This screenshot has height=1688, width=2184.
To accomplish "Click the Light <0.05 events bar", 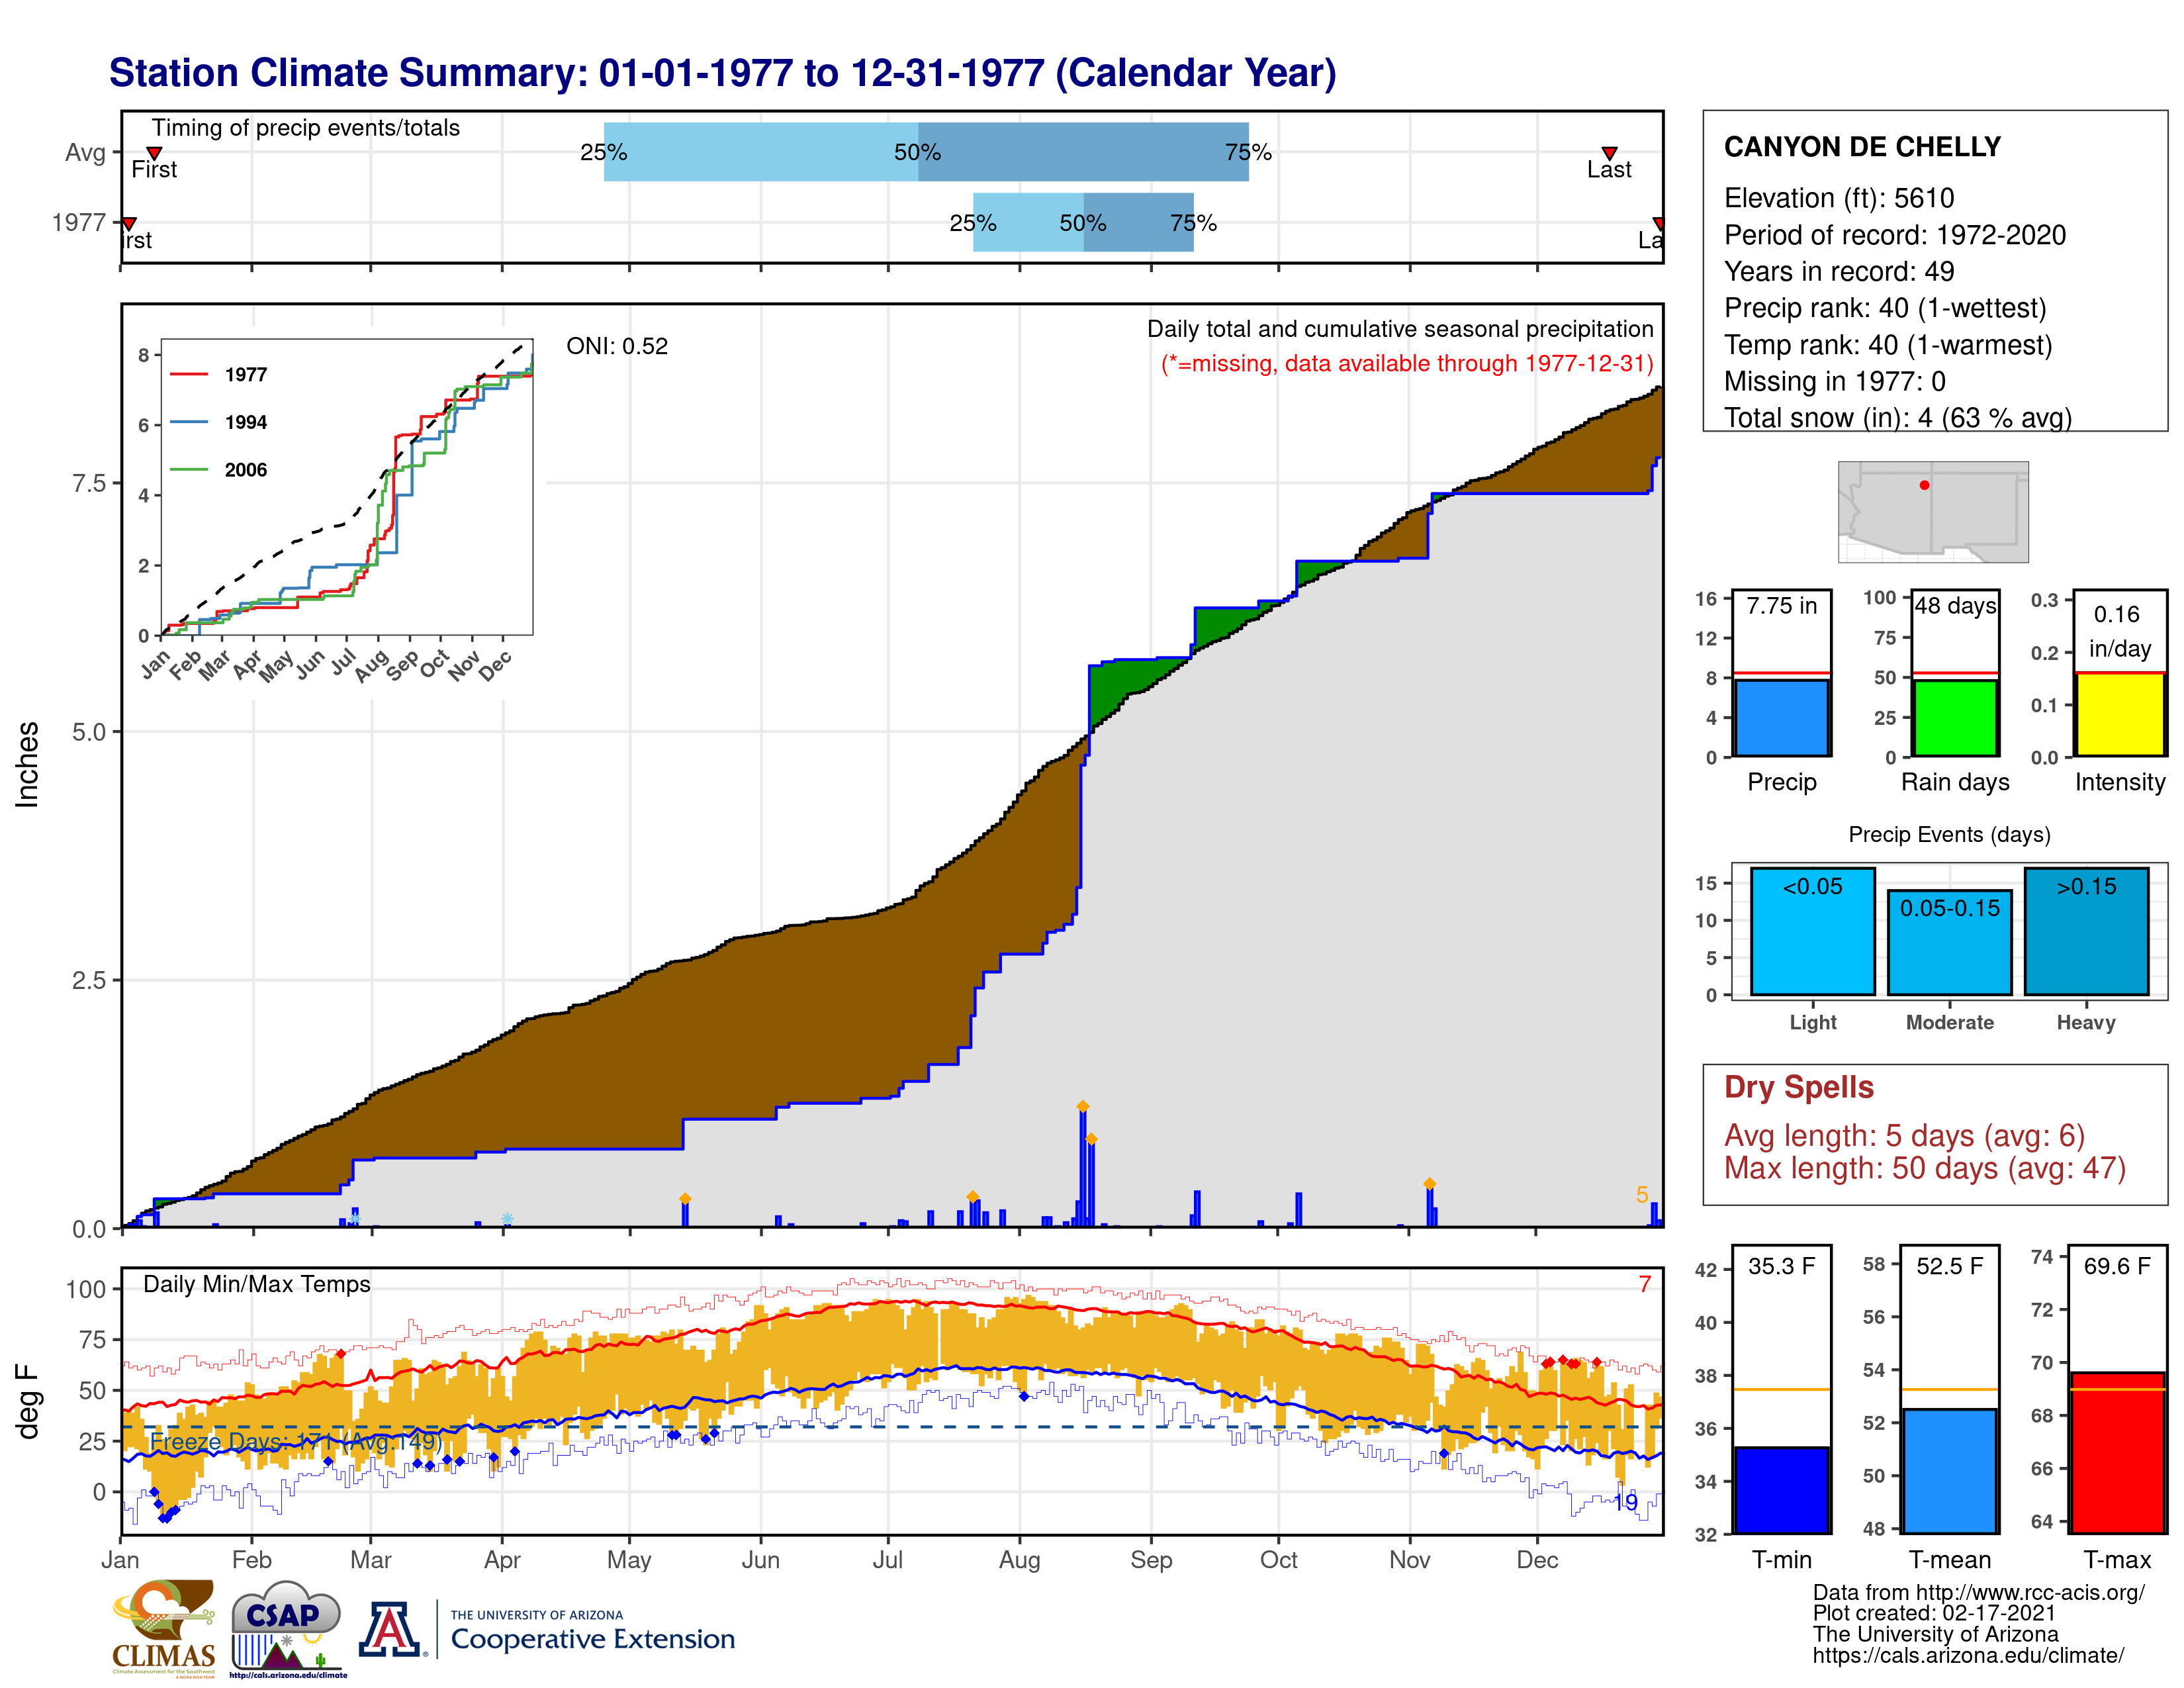I will coord(1812,931).
